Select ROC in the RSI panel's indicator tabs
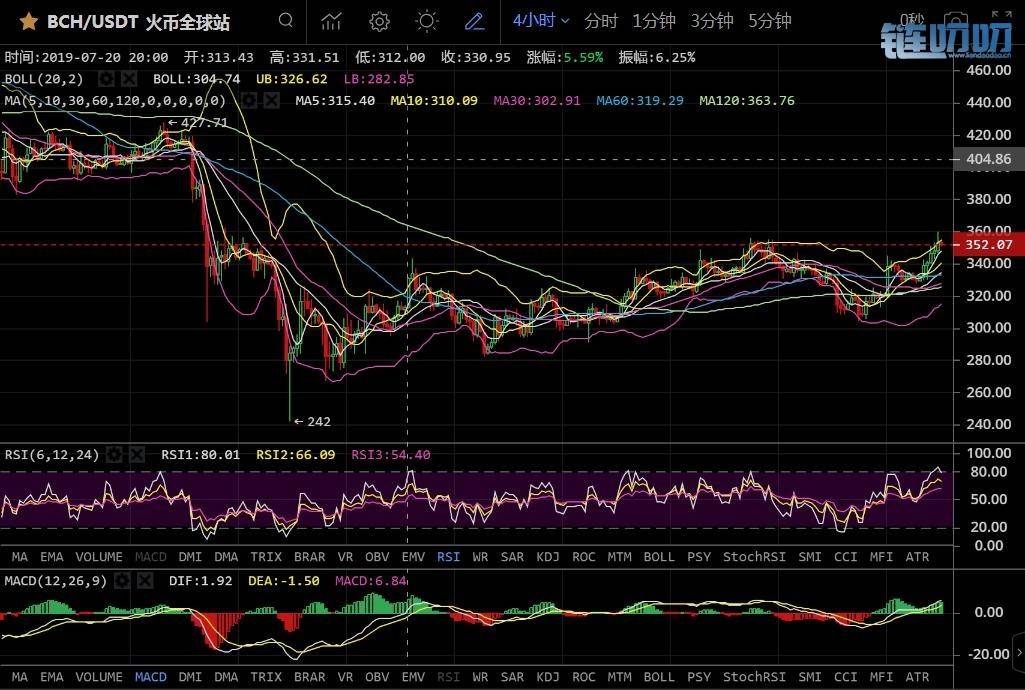Image resolution: width=1025 pixels, height=690 pixels. point(584,557)
